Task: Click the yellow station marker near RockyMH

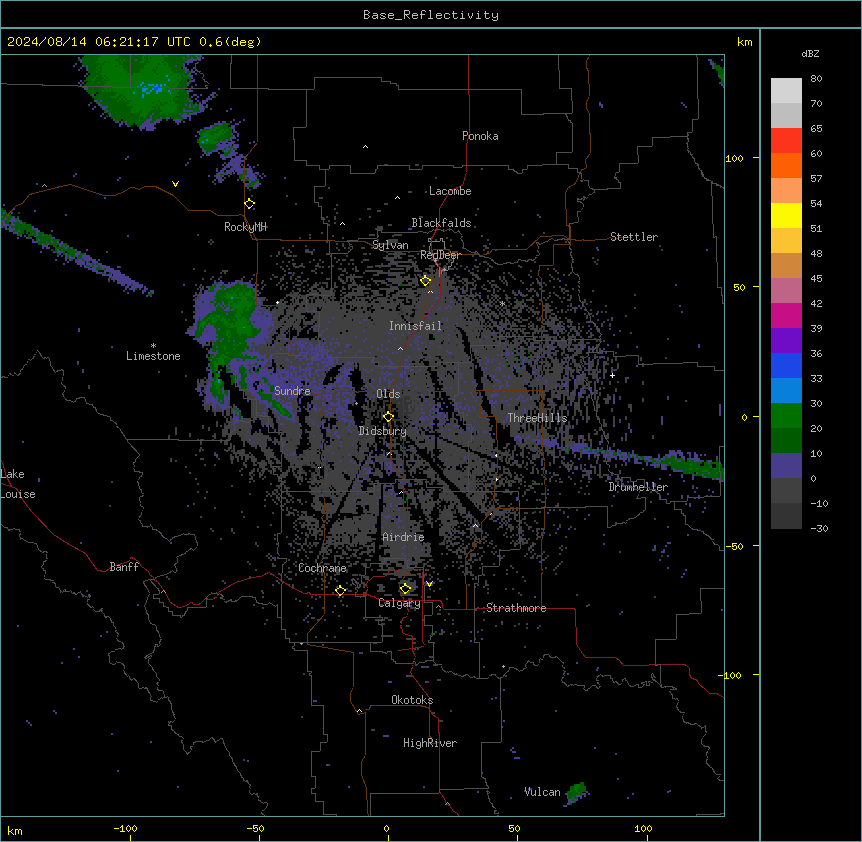Action: point(250,204)
